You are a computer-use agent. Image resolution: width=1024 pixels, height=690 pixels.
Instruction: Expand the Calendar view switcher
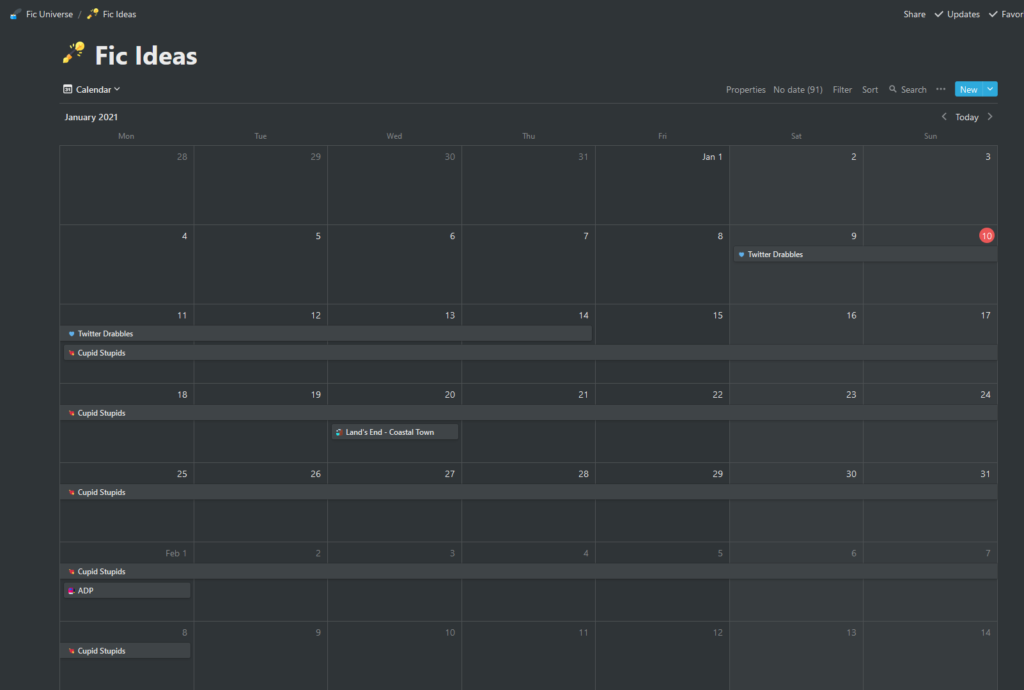point(91,89)
